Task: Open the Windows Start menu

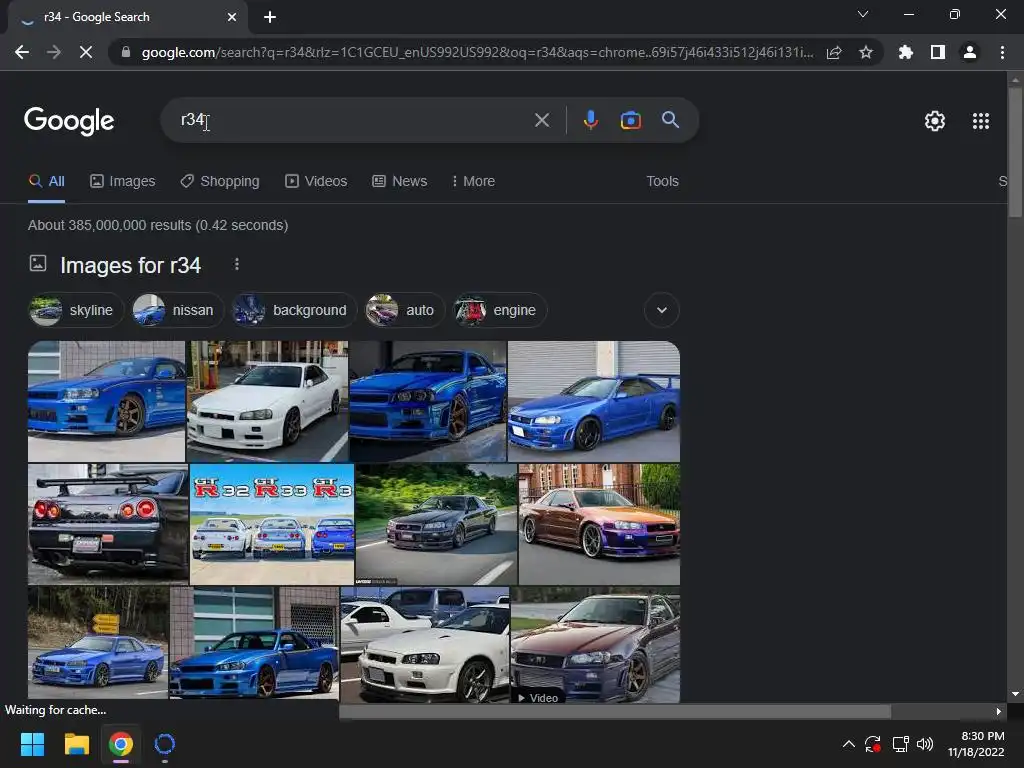Action: [32, 744]
